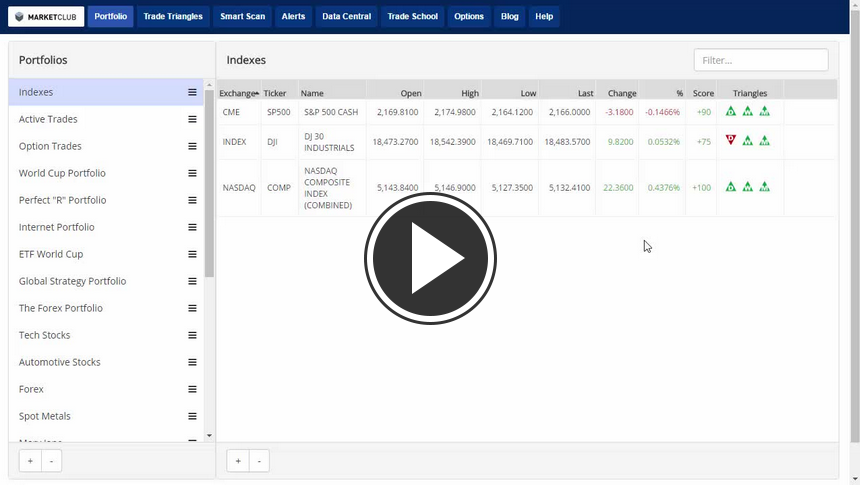Open the Internet Portfolio menu icon
The height and width of the screenshot is (485, 860).
coord(192,227)
